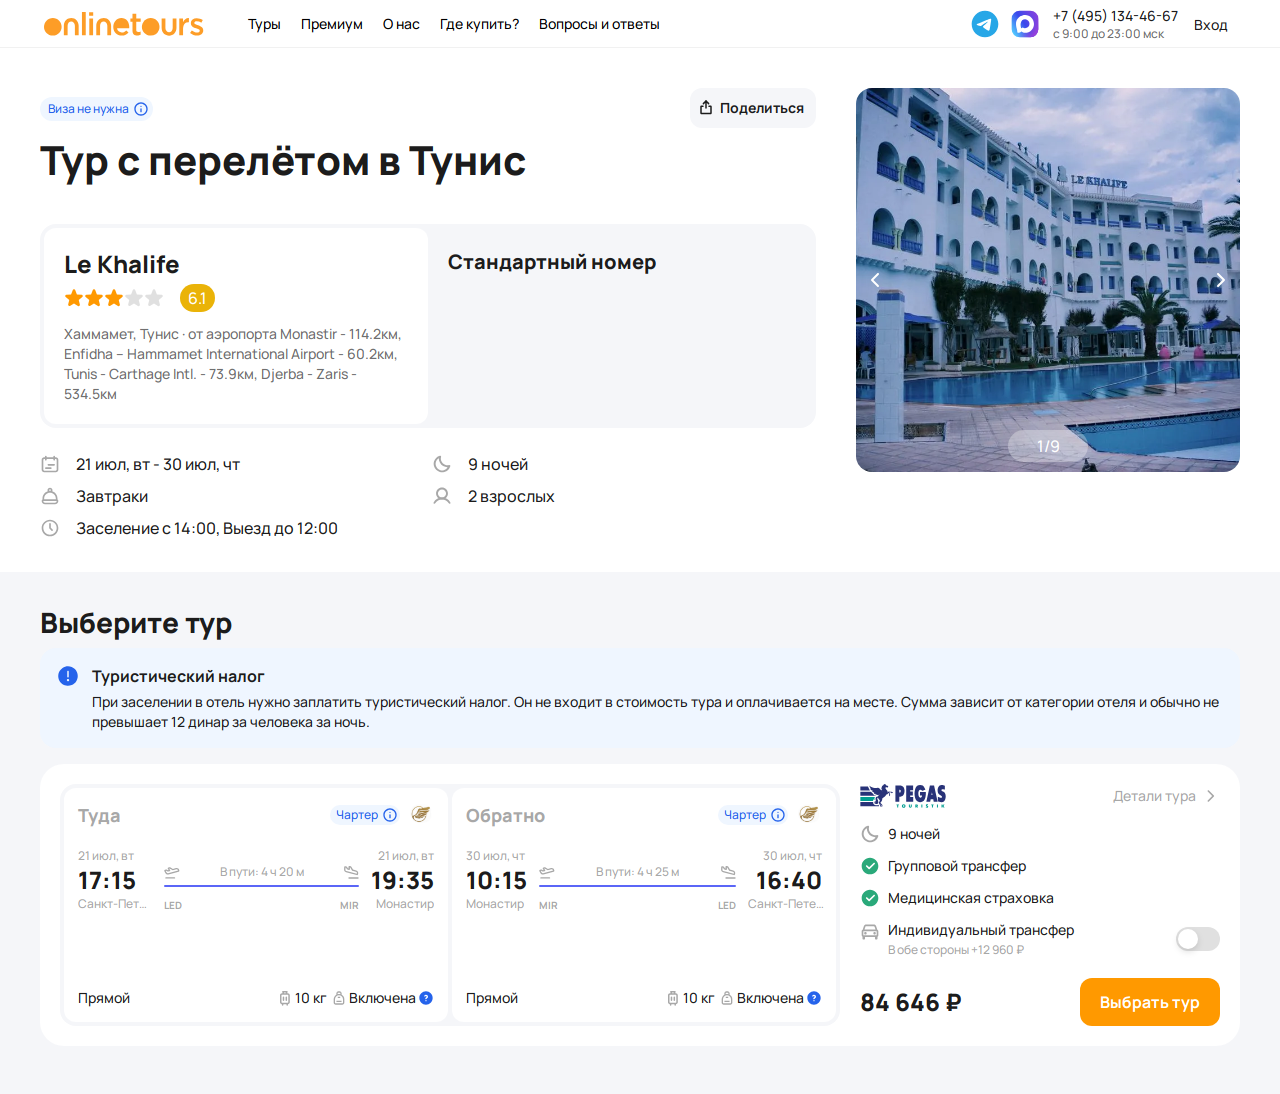Click the tour price '84 646 ₽'

point(911,1002)
